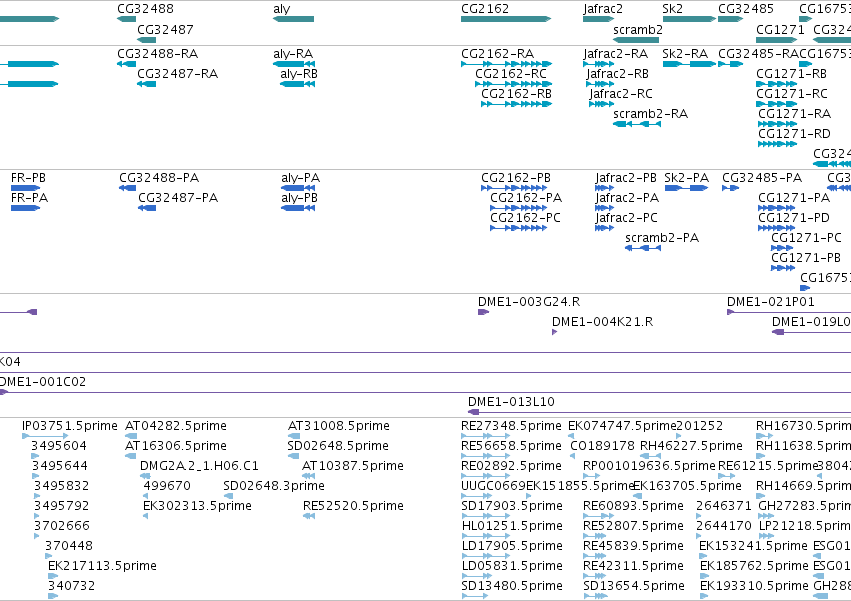Image resolution: width=851 pixels, height=601 pixels.
Task: Click the scramb2 gene feature
Action: 636,40
